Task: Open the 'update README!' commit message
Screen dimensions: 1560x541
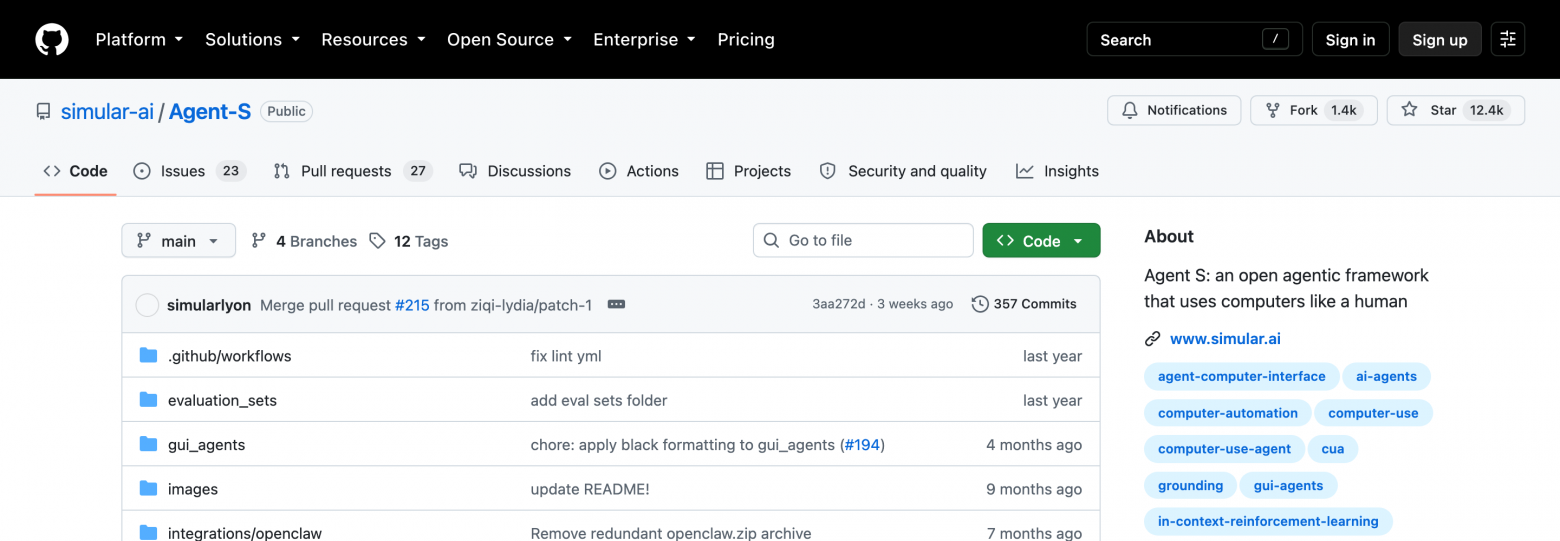Action: pyautogui.click(x=590, y=489)
